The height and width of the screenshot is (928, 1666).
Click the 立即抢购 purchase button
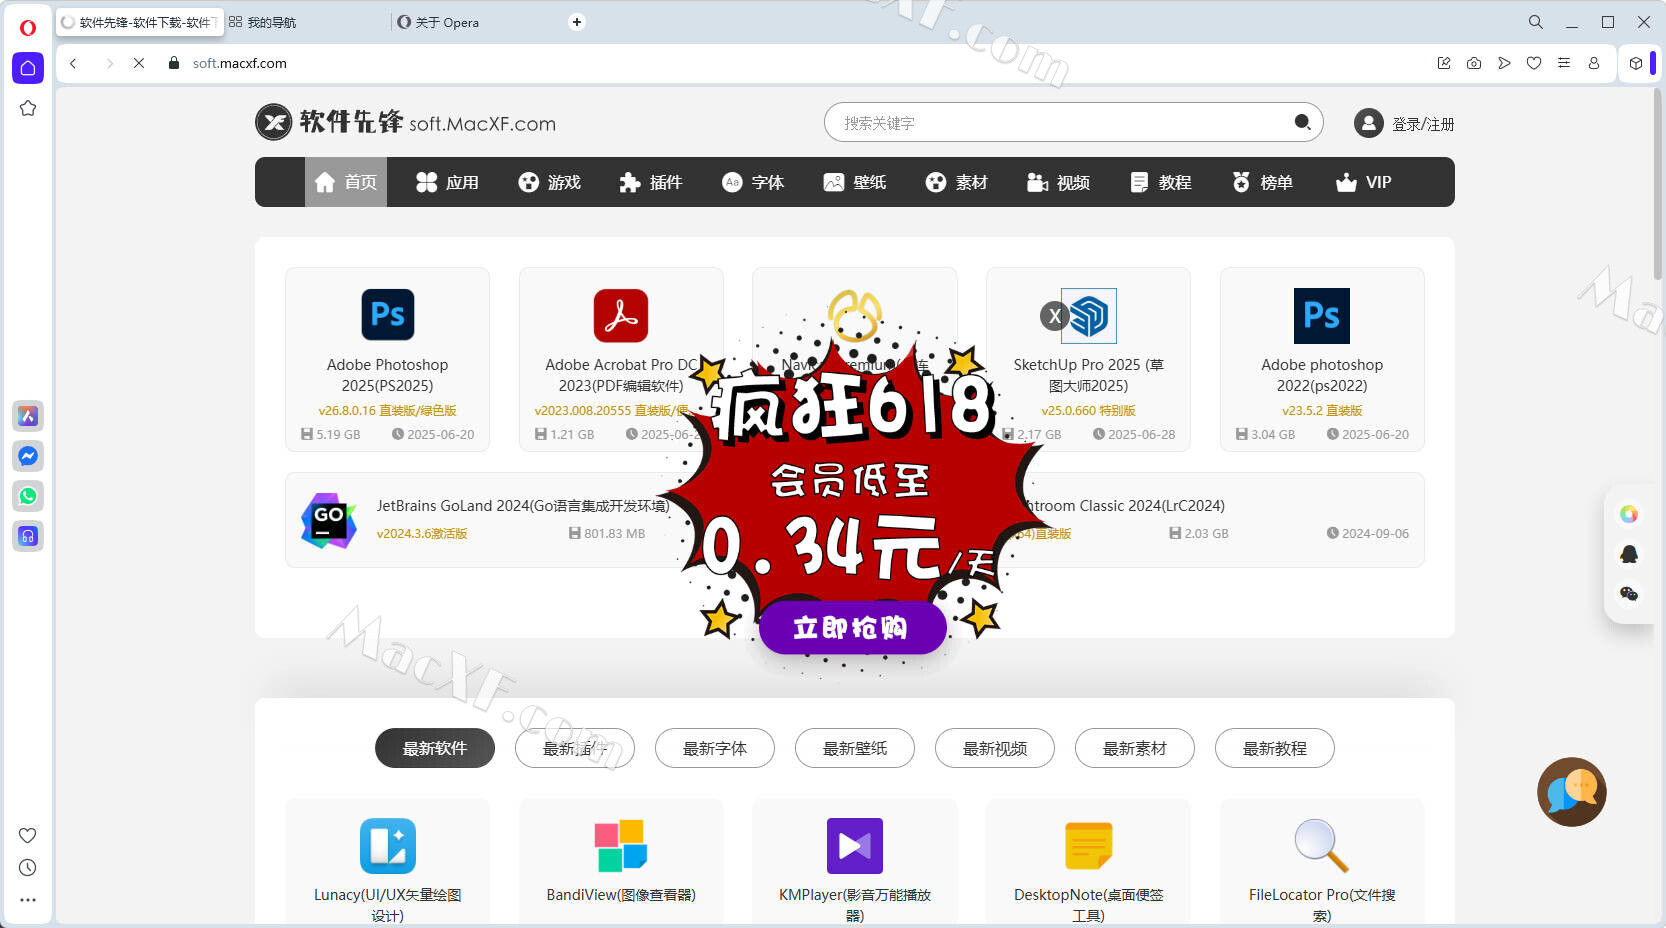click(x=852, y=627)
